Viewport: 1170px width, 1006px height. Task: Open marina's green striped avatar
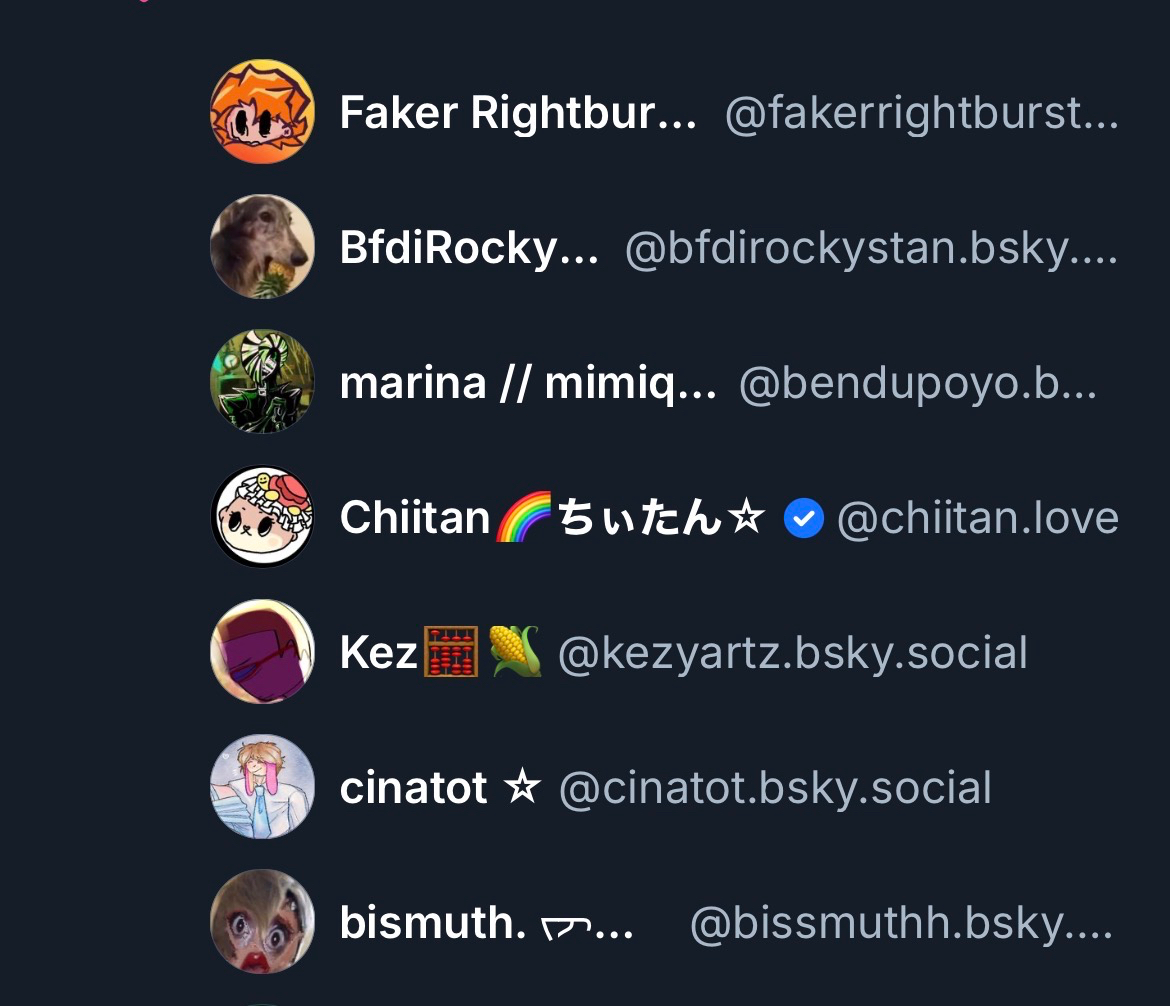(x=262, y=381)
